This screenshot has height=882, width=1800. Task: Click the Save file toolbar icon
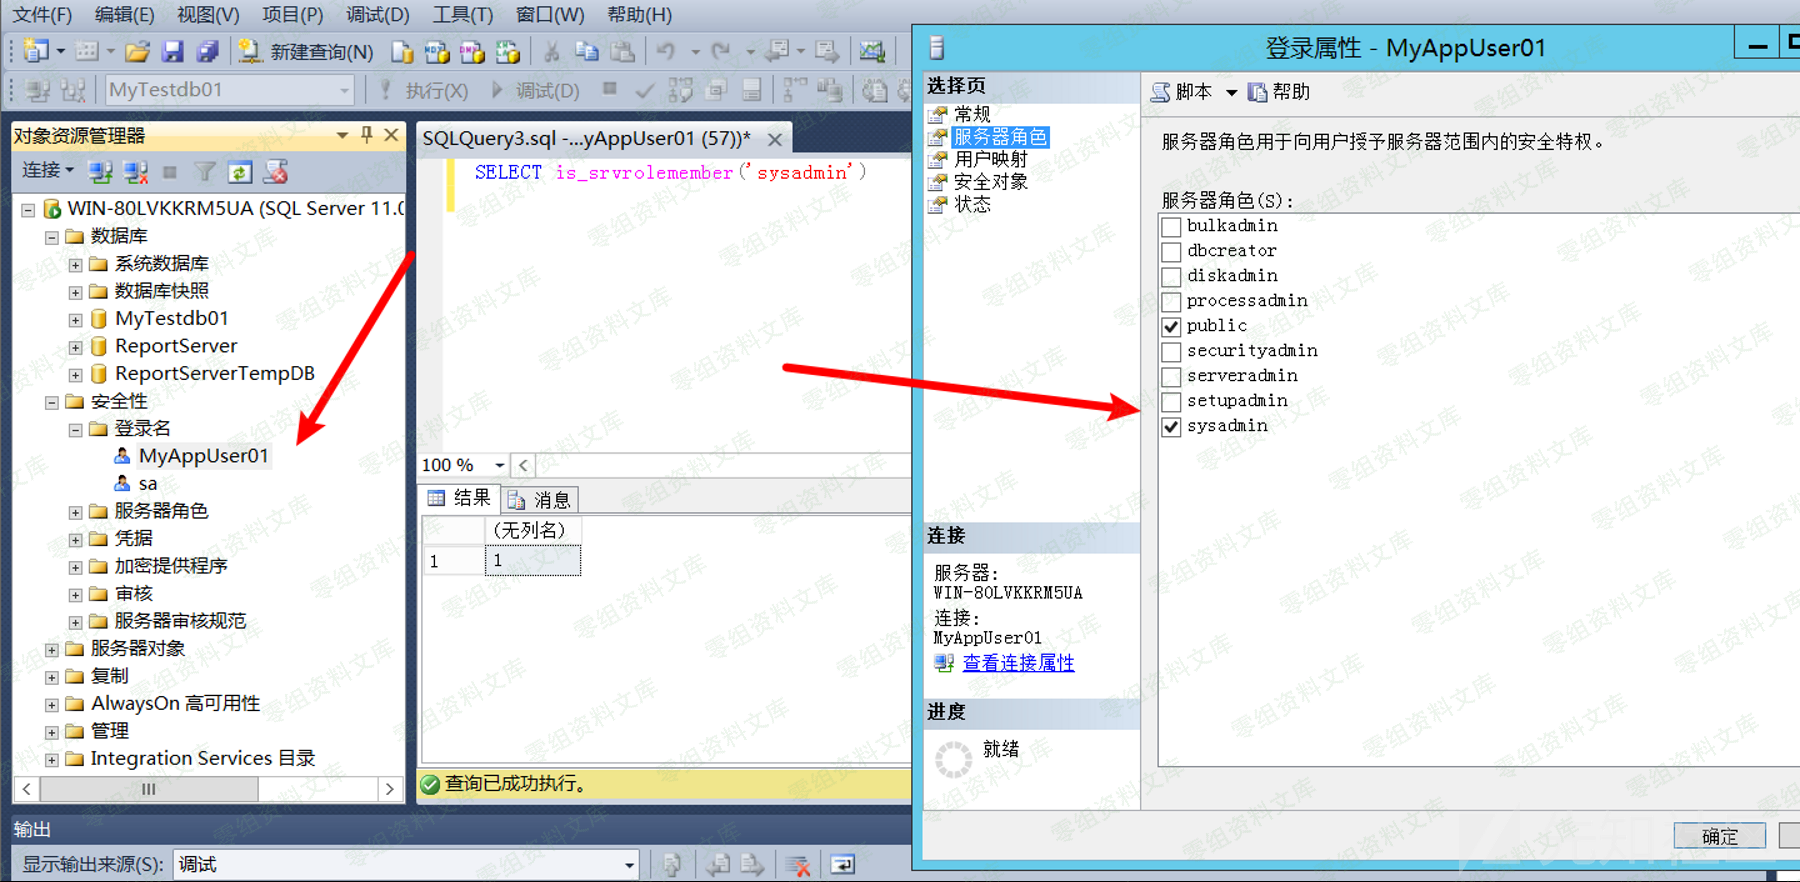[x=173, y=51]
